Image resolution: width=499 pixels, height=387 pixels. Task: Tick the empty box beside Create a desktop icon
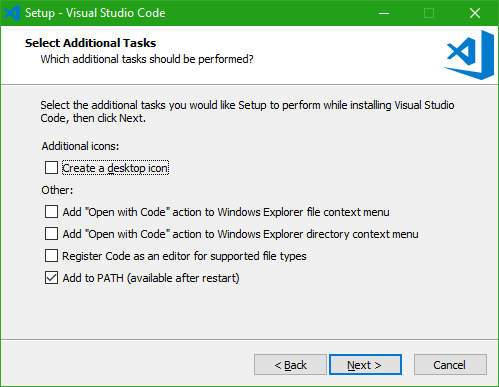pyautogui.click(x=51, y=168)
